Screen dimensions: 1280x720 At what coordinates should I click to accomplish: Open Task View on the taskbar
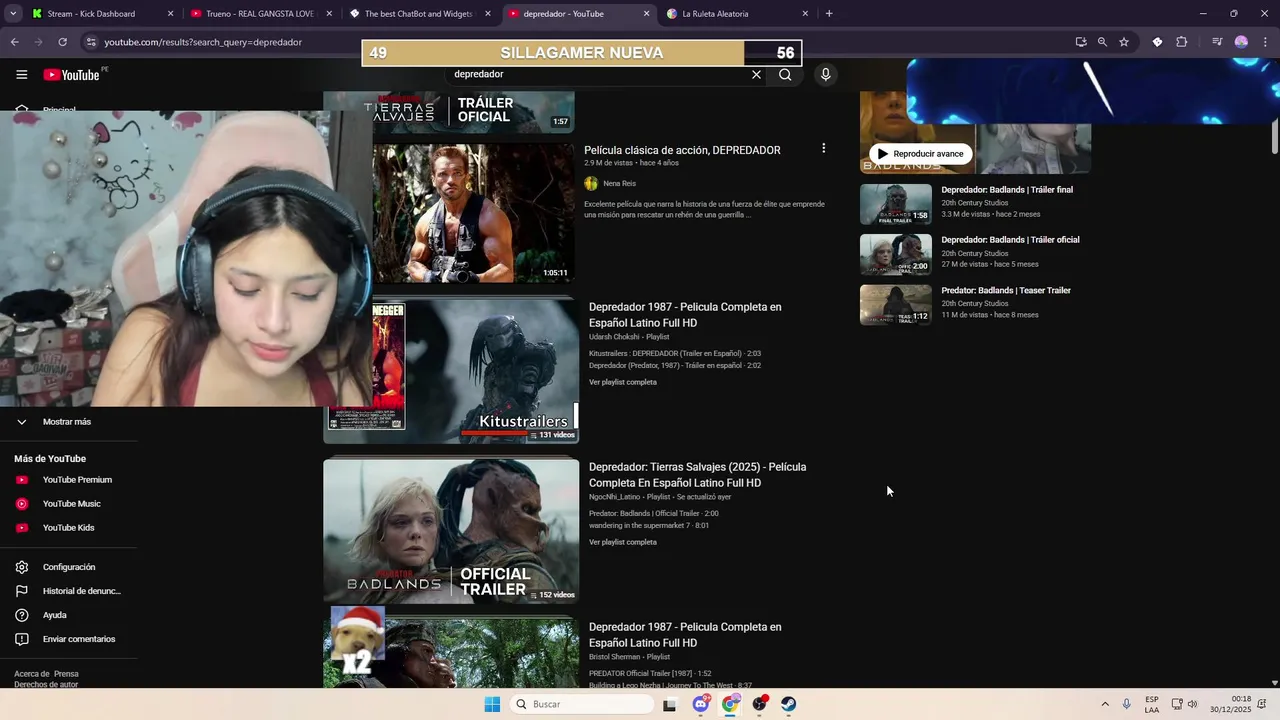point(670,704)
